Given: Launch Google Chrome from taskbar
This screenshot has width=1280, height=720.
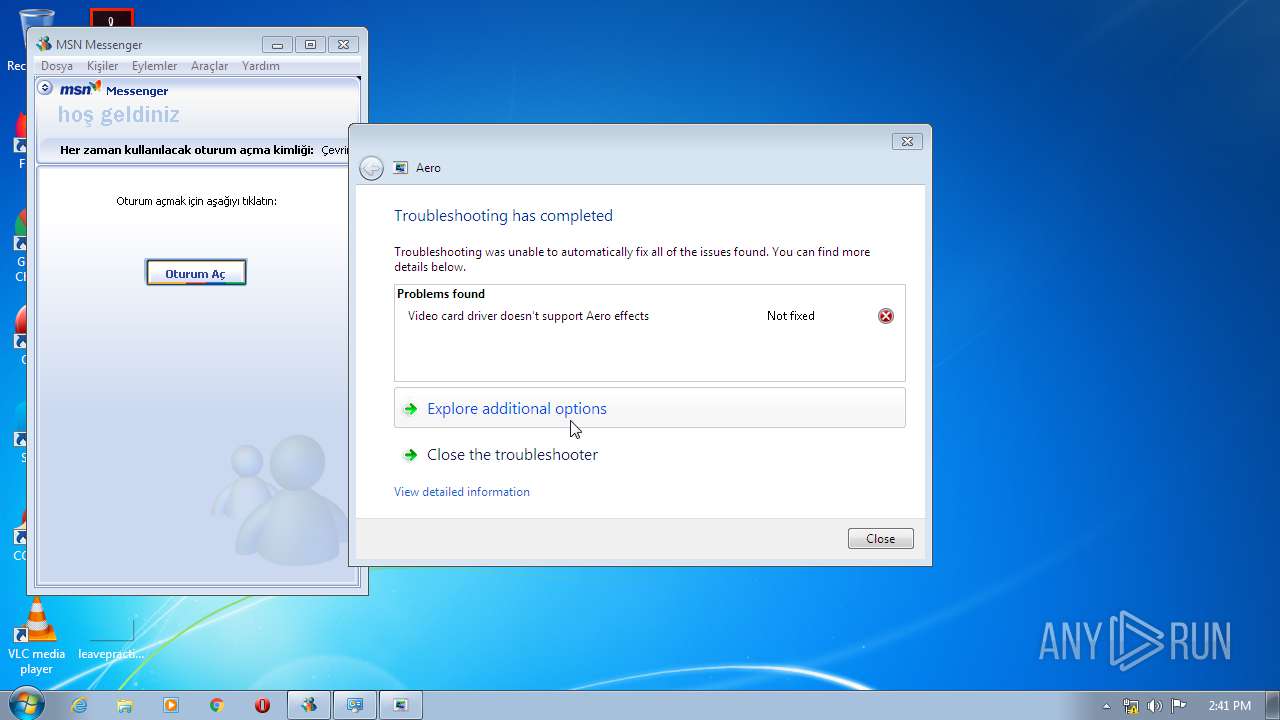Looking at the screenshot, I should pyautogui.click(x=217, y=705).
